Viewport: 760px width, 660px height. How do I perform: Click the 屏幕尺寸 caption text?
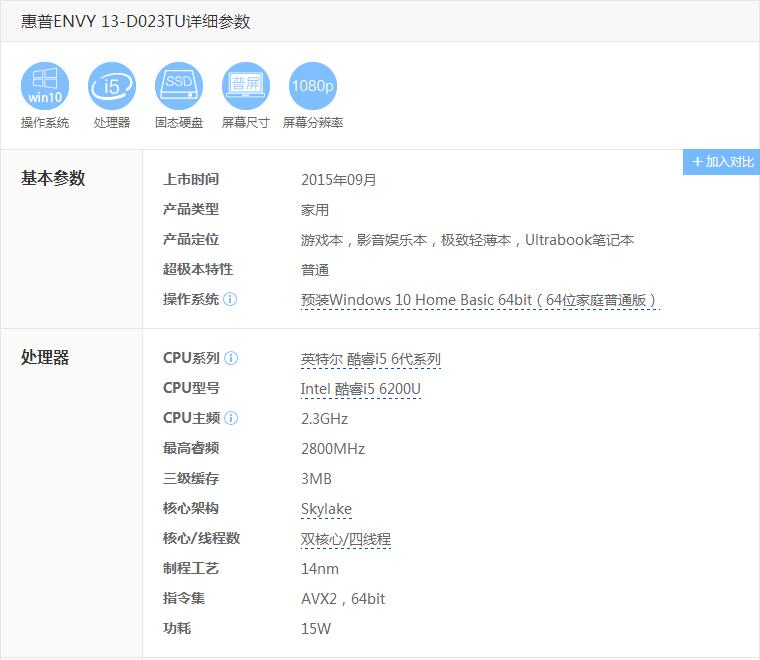pyautogui.click(x=246, y=123)
